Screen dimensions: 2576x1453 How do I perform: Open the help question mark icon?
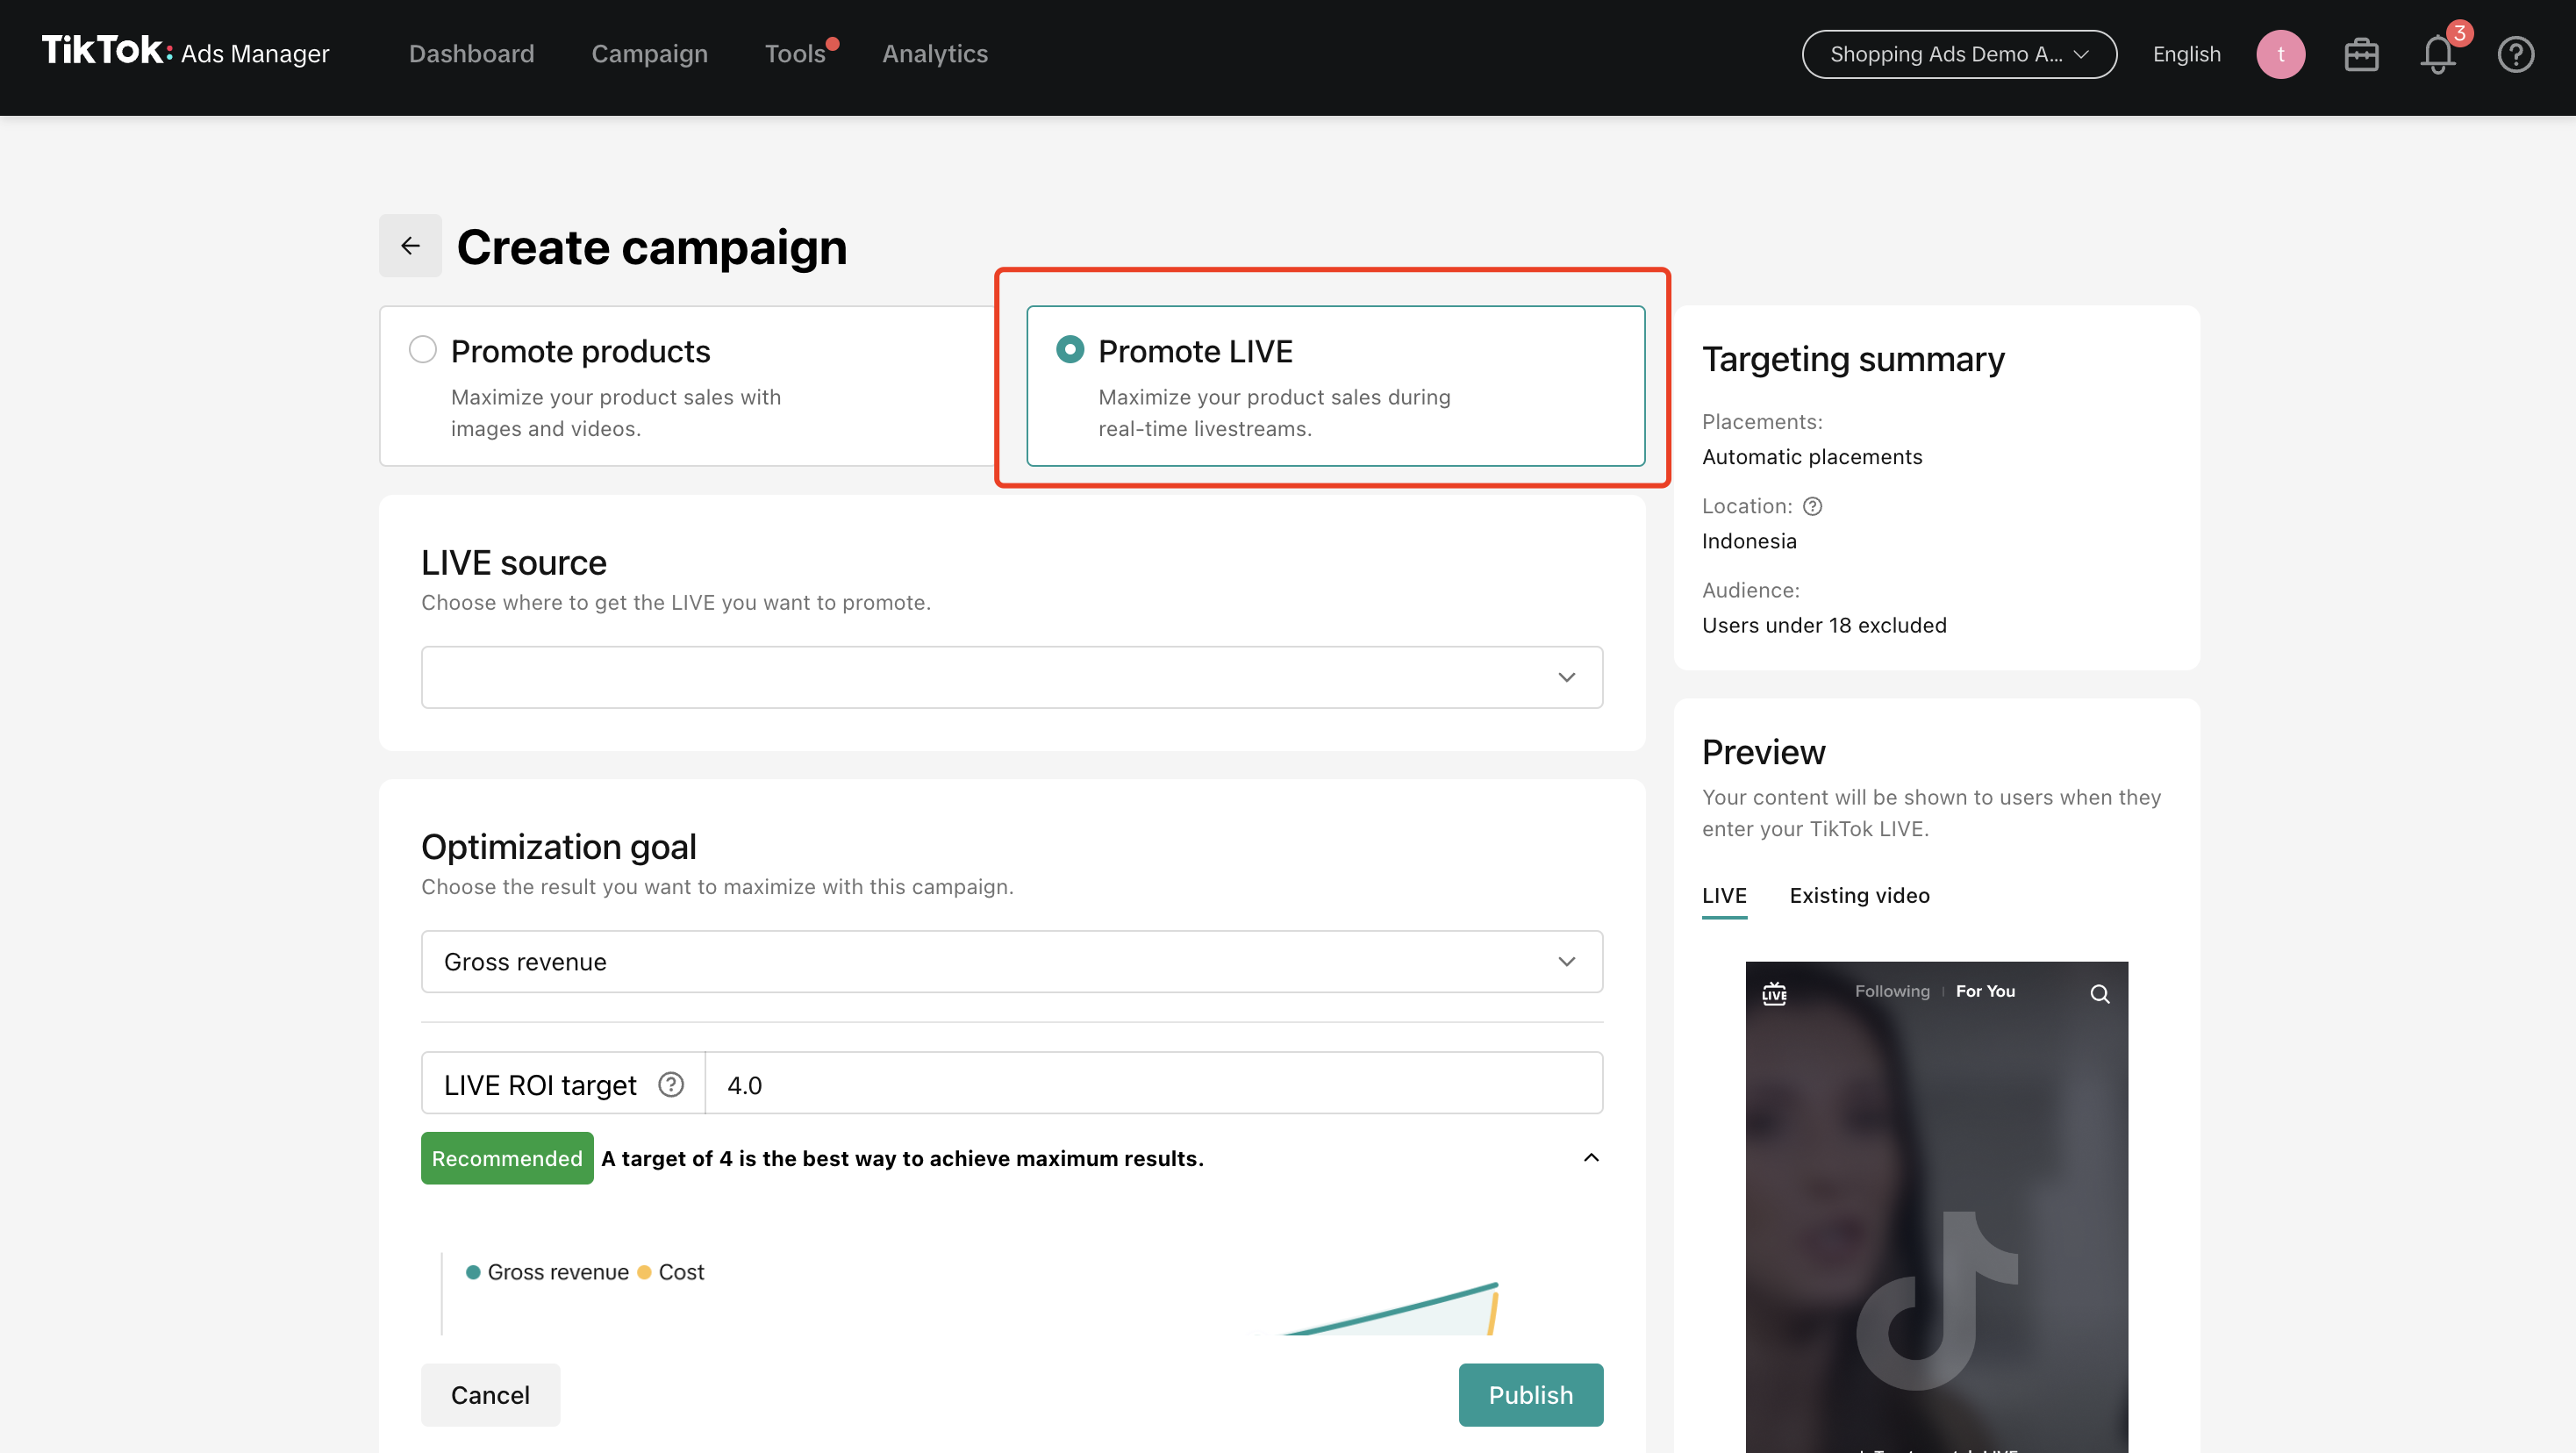[x=2515, y=54]
